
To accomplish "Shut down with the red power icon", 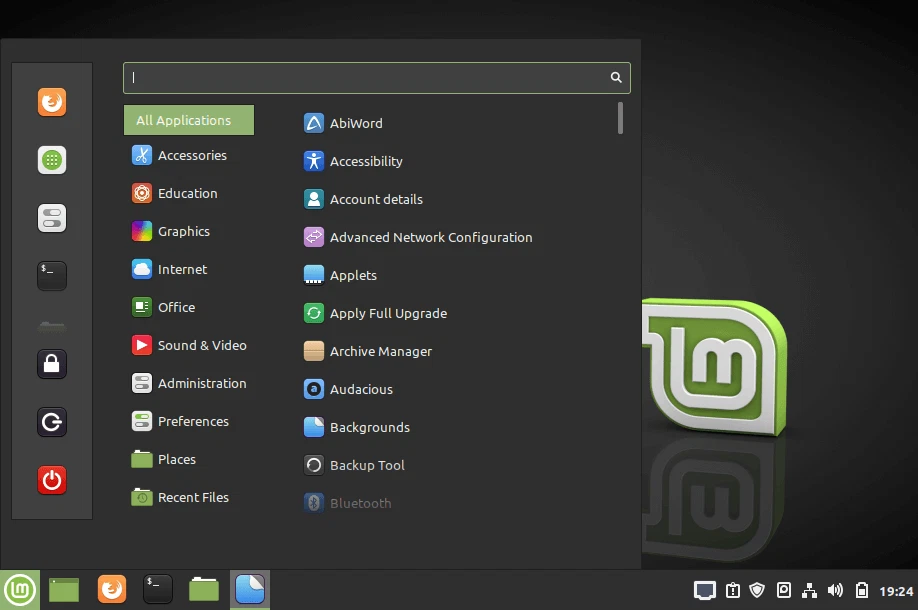I will pyautogui.click(x=51, y=479).
